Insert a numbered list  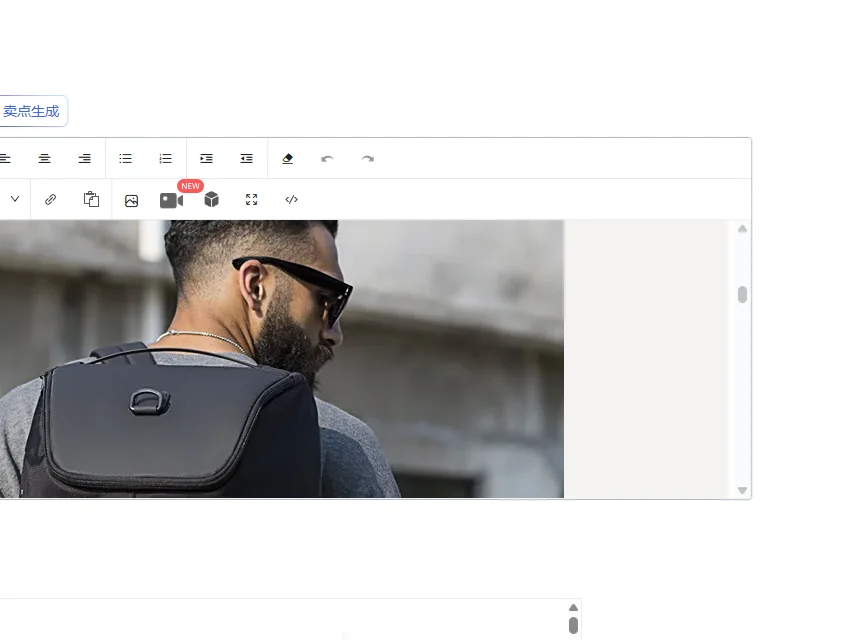point(166,159)
